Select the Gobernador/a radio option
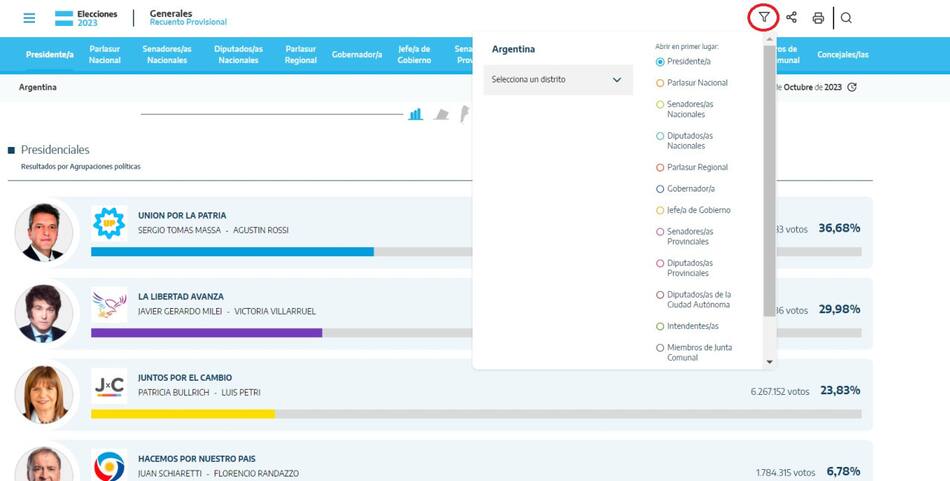 click(x=660, y=189)
